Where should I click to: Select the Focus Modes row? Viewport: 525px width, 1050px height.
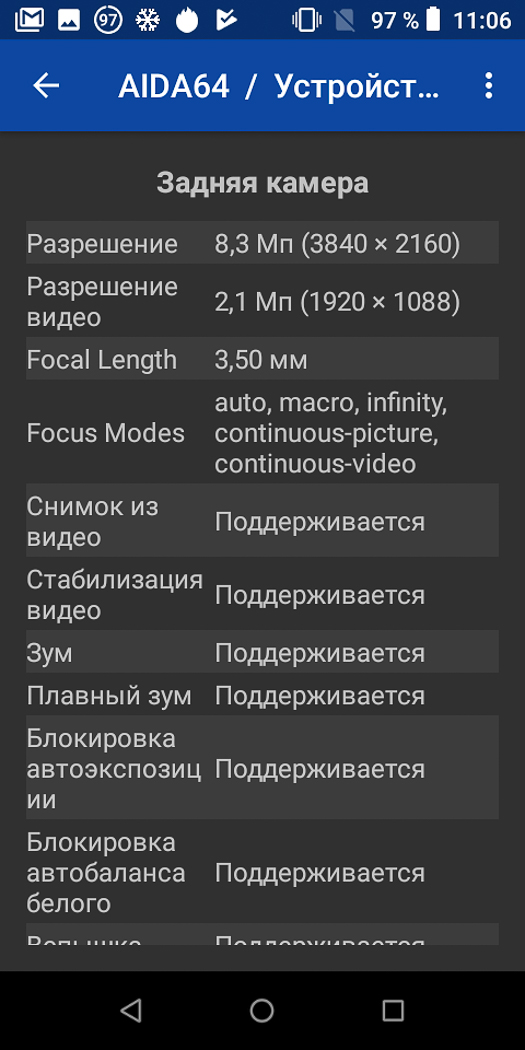pos(262,432)
